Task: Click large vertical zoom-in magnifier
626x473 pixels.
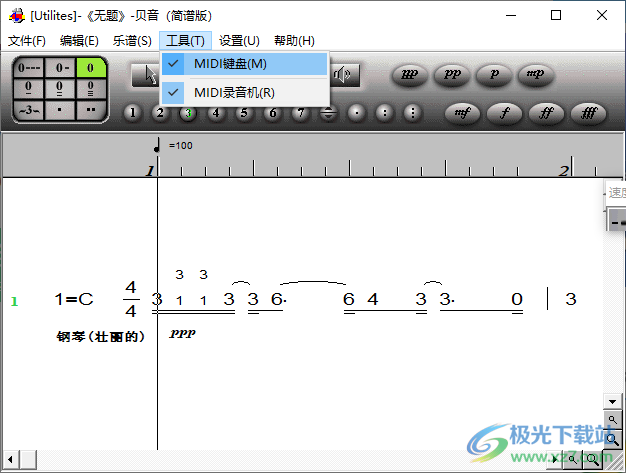Action: pyautogui.click(x=612, y=439)
